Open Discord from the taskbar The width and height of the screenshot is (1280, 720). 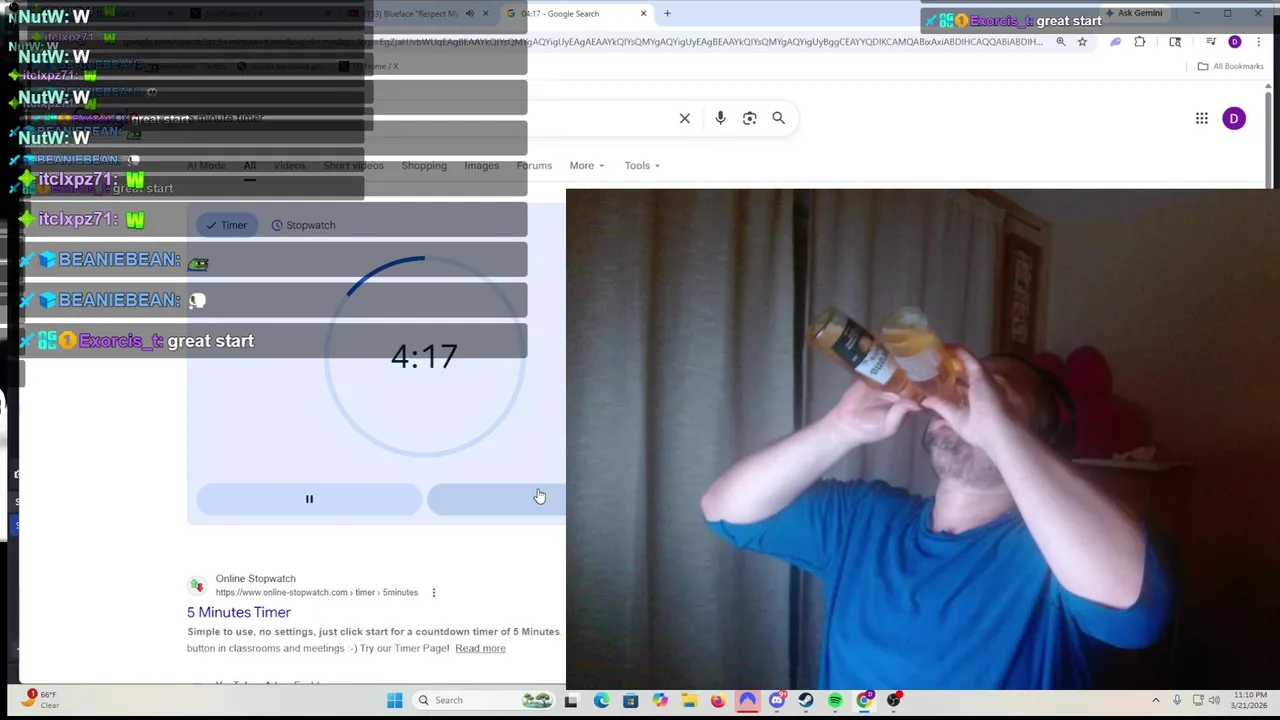click(777, 700)
